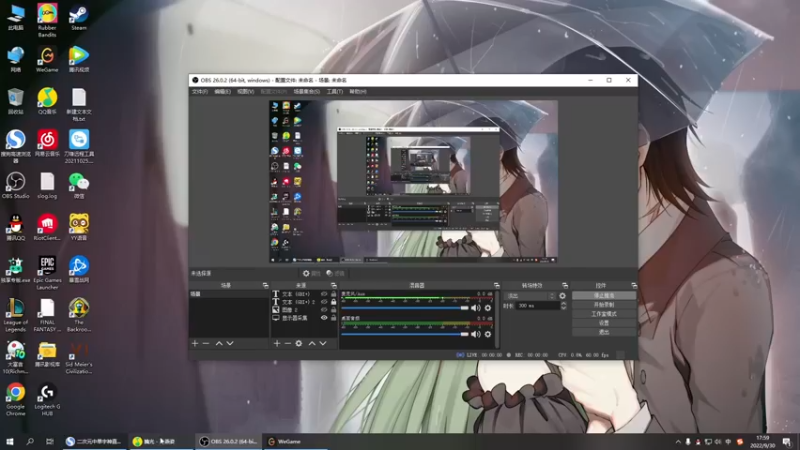This screenshot has height=450, width=800.
Task: Toggle lock of 文本 (GDI+) 2 source
Action: (x=334, y=302)
